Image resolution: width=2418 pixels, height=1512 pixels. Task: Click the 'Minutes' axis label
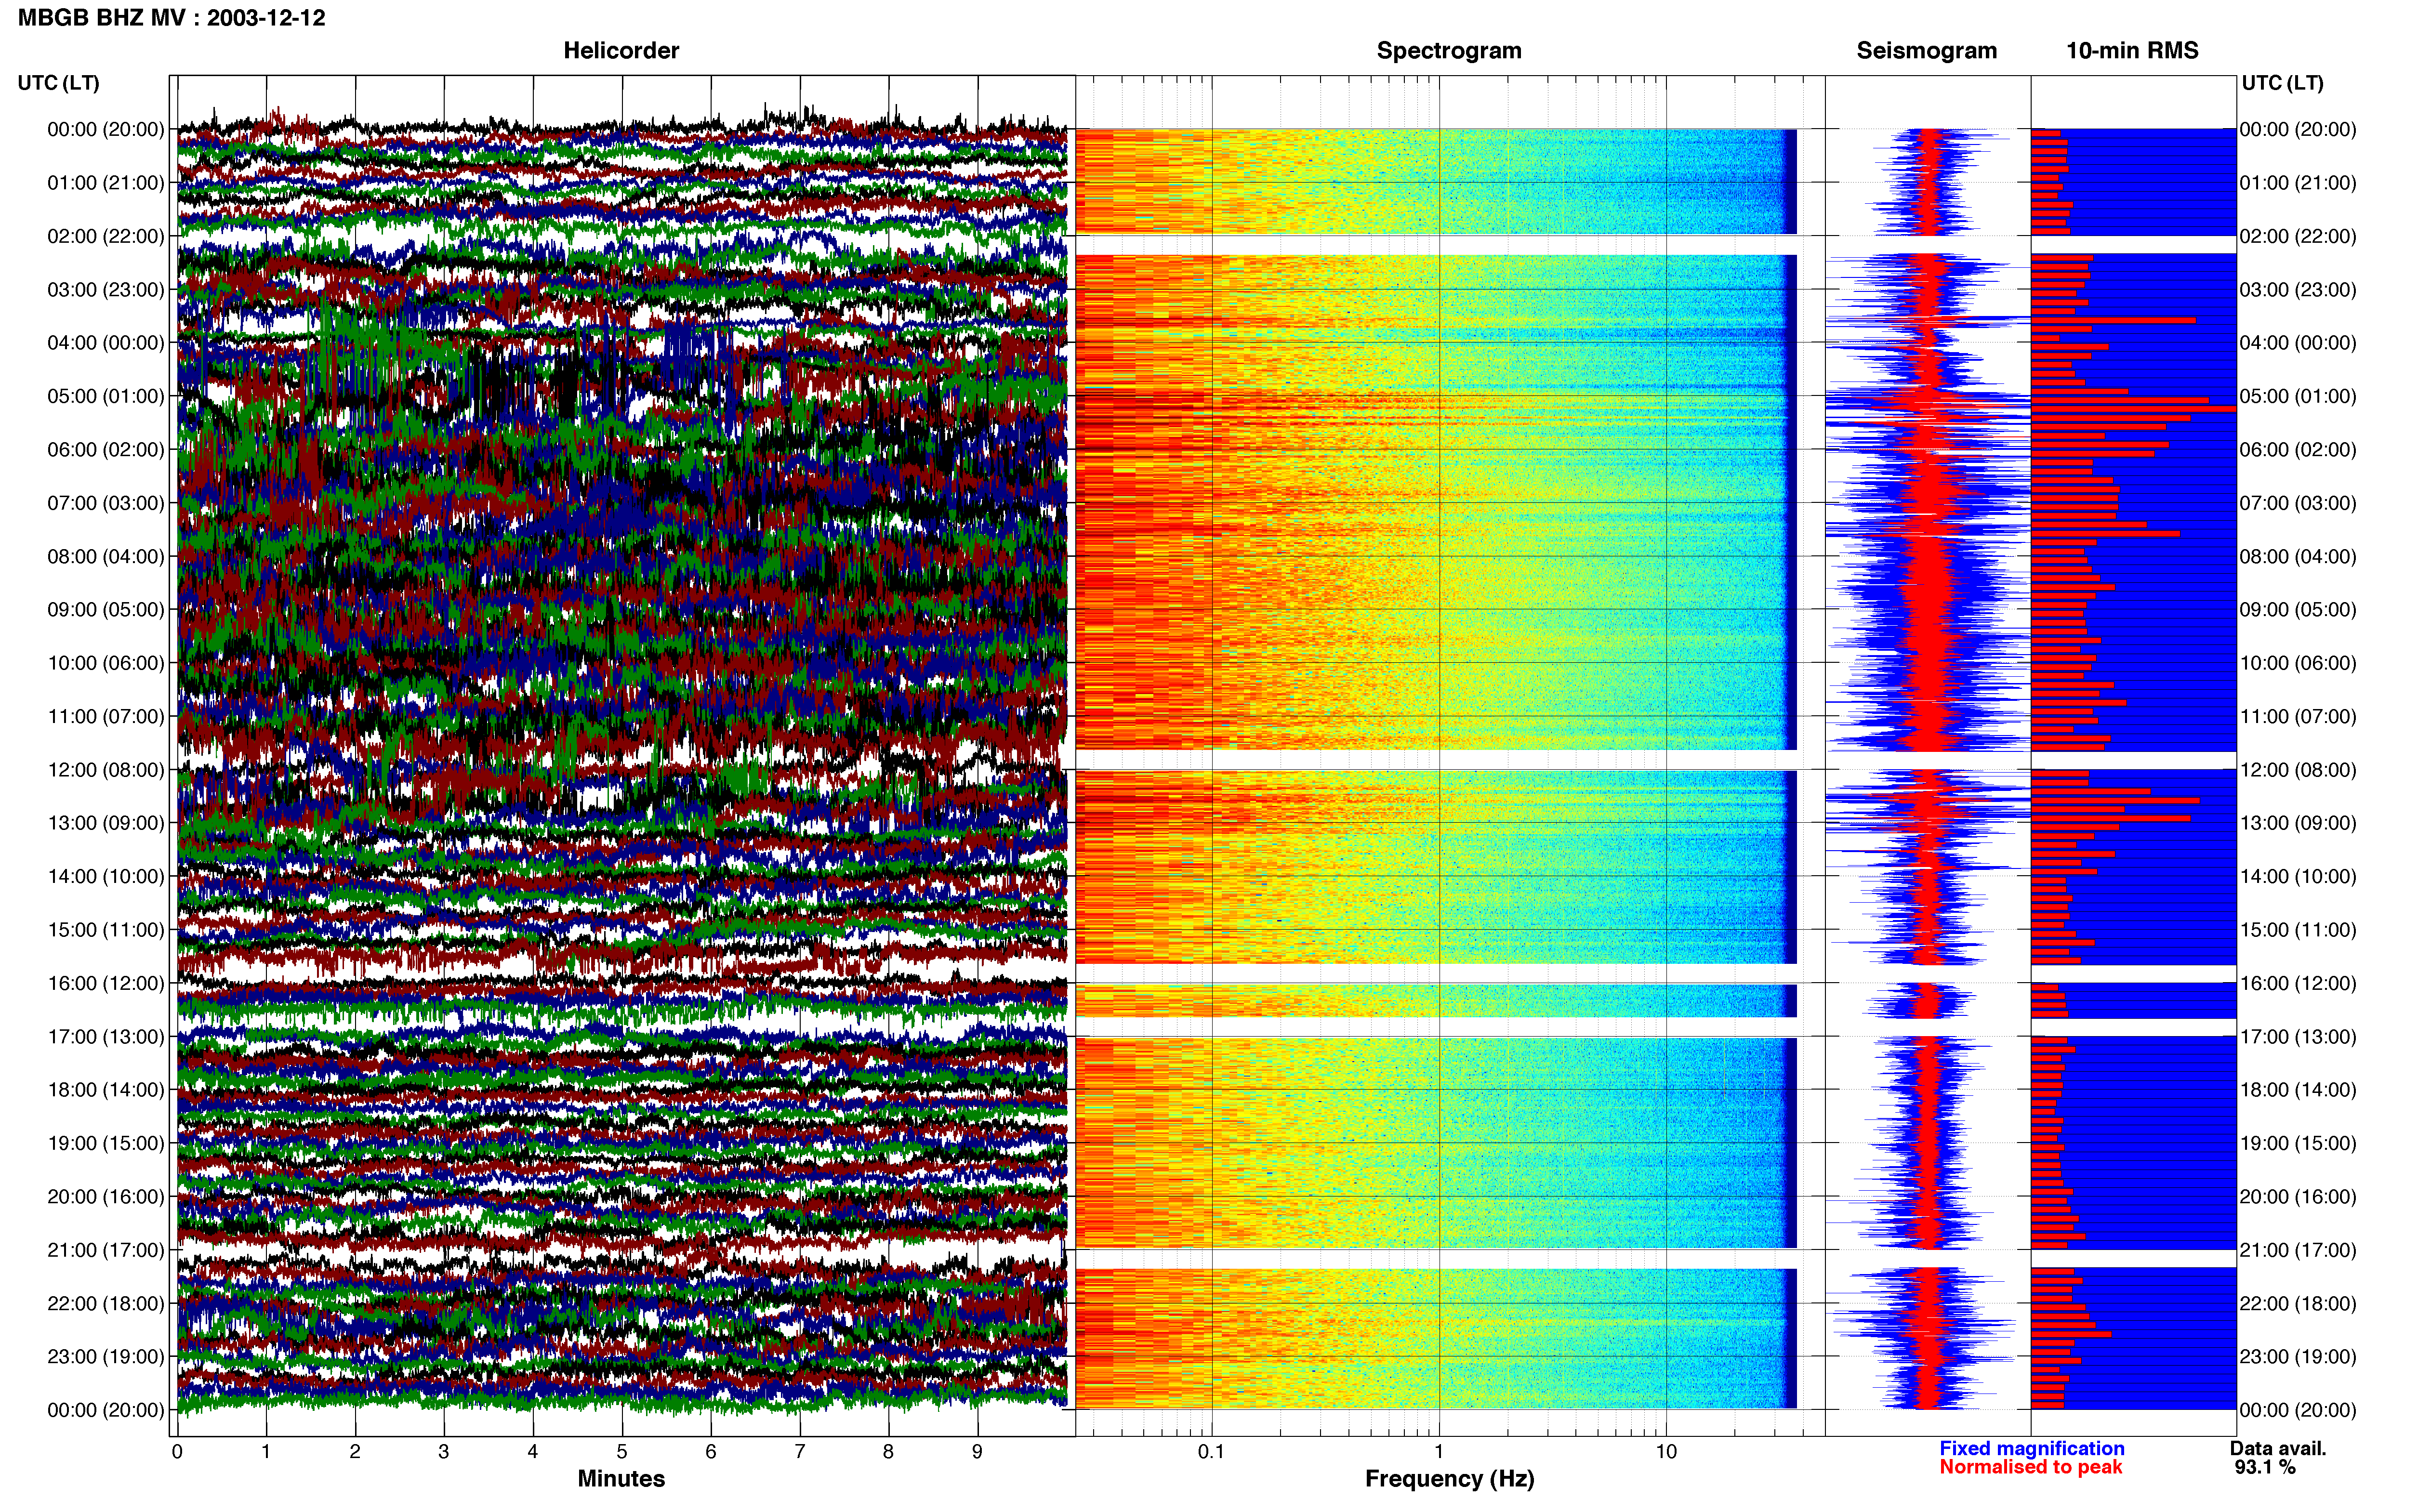tap(621, 1478)
